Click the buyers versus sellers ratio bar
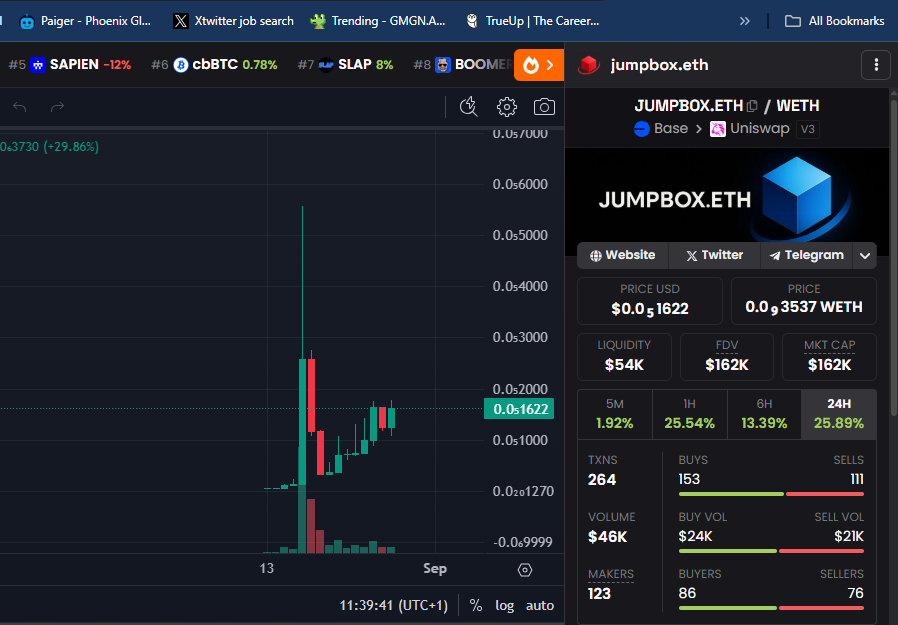 771,608
